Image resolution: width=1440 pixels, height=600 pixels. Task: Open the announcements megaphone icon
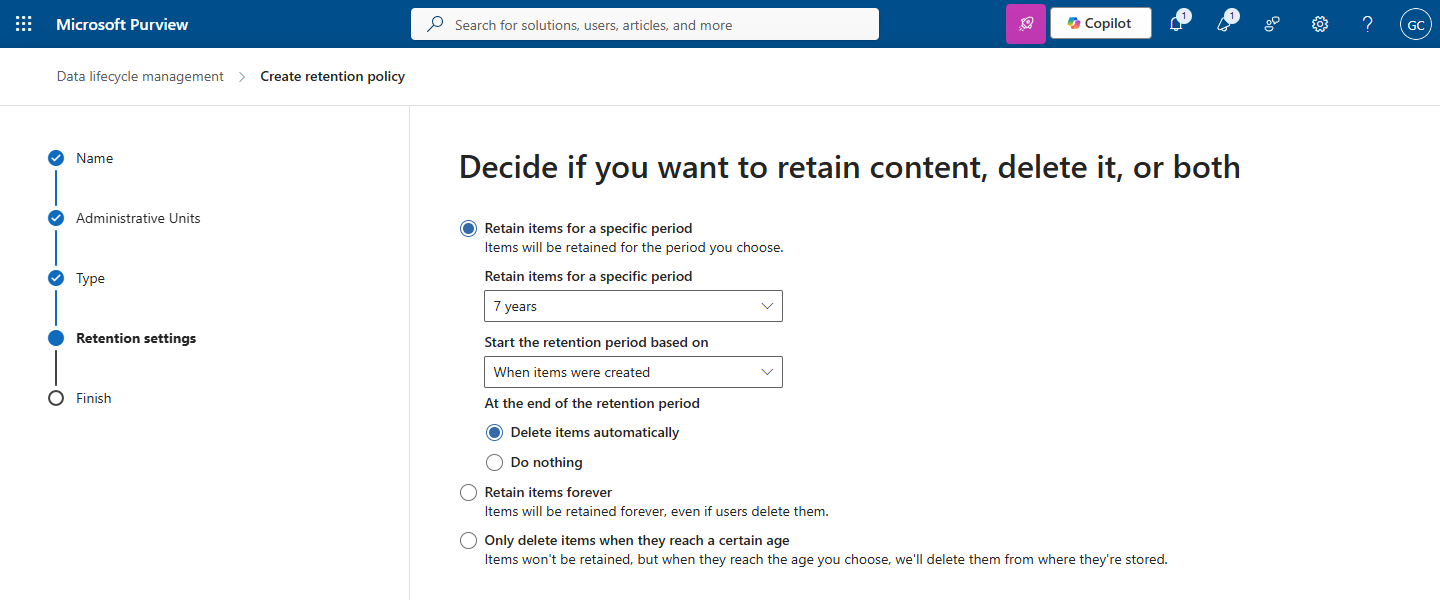pos(1224,24)
